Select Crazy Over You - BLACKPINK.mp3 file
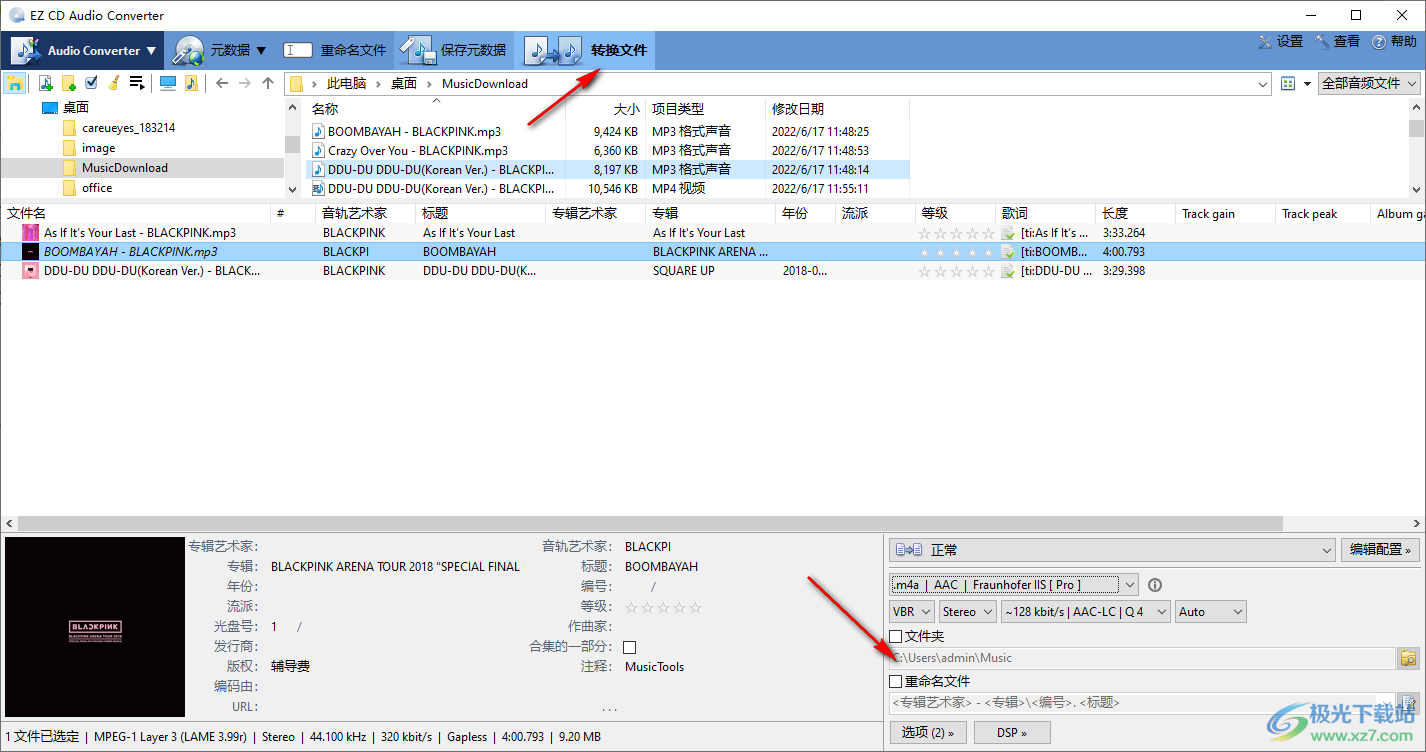This screenshot has height=752, width=1426. click(417, 150)
